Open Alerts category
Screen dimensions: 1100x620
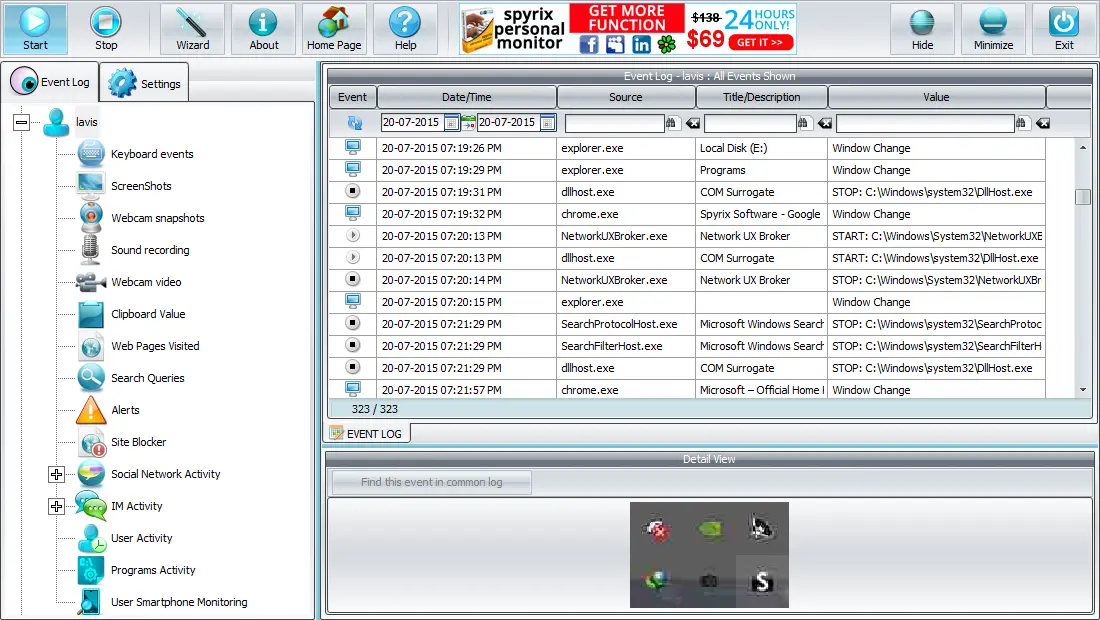125,410
